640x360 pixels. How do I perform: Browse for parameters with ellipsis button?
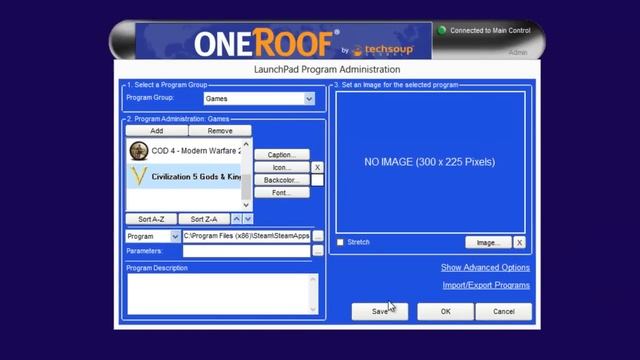pos(318,251)
